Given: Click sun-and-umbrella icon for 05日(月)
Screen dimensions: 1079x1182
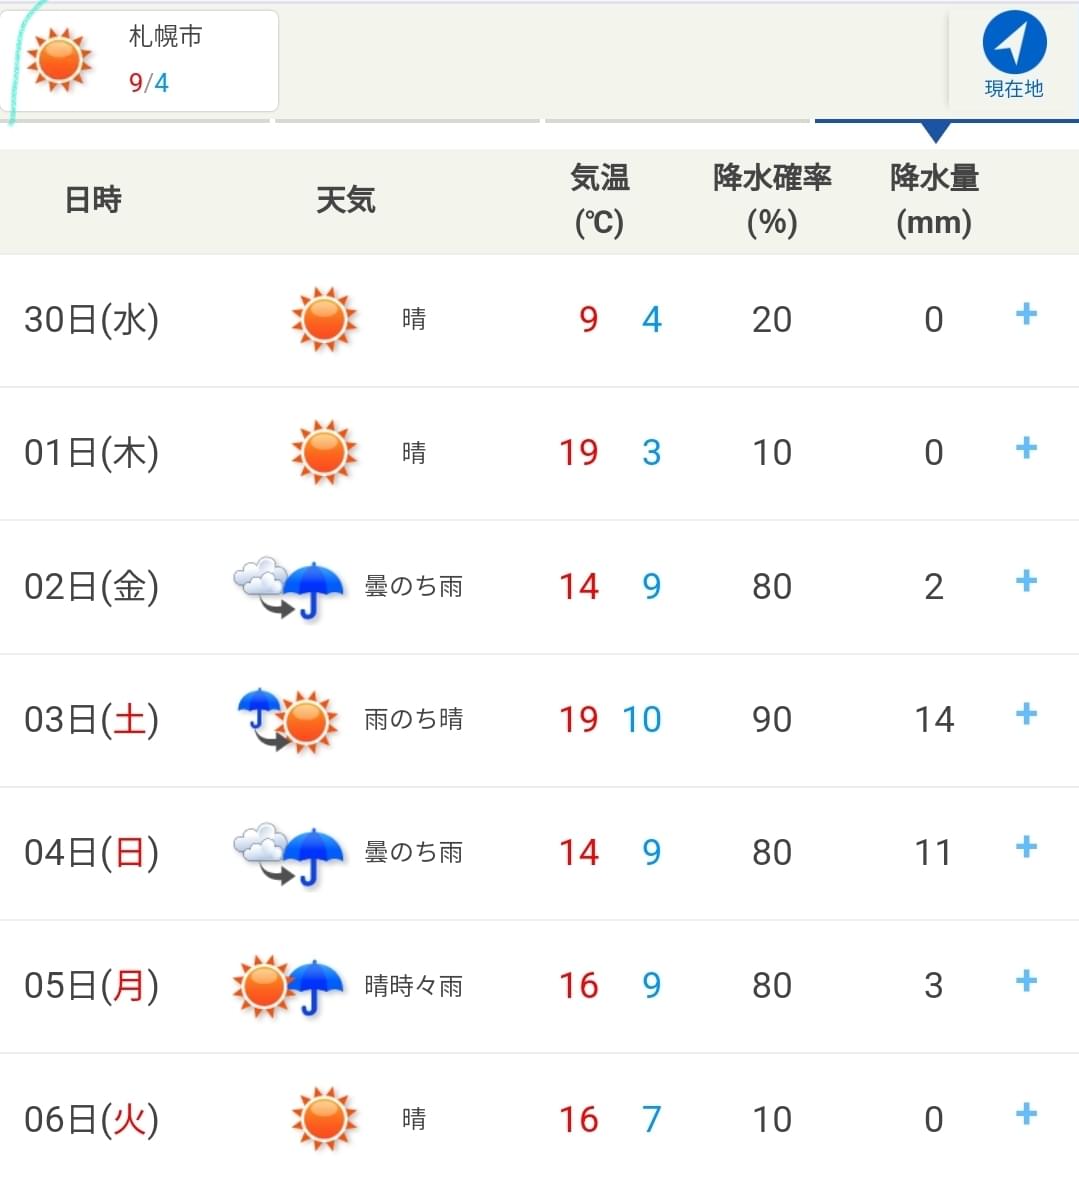Looking at the screenshot, I should pyautogui.click(x=289, y=987).
